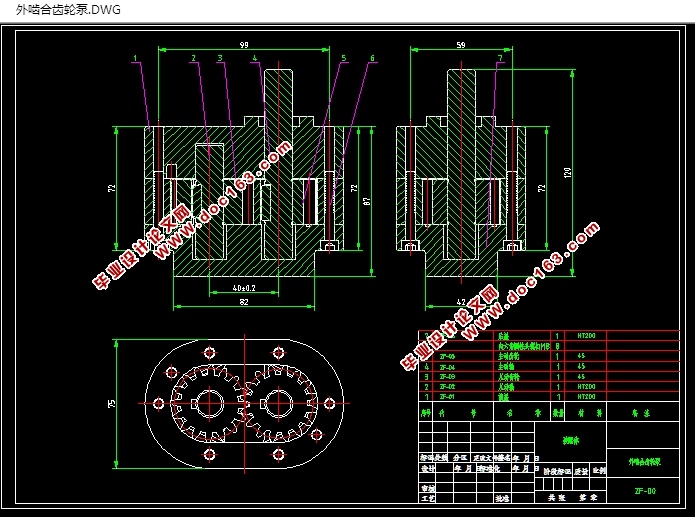Click part balloon number 1 leader label
This screenshot has width=695, height=517.
point(135,58)
